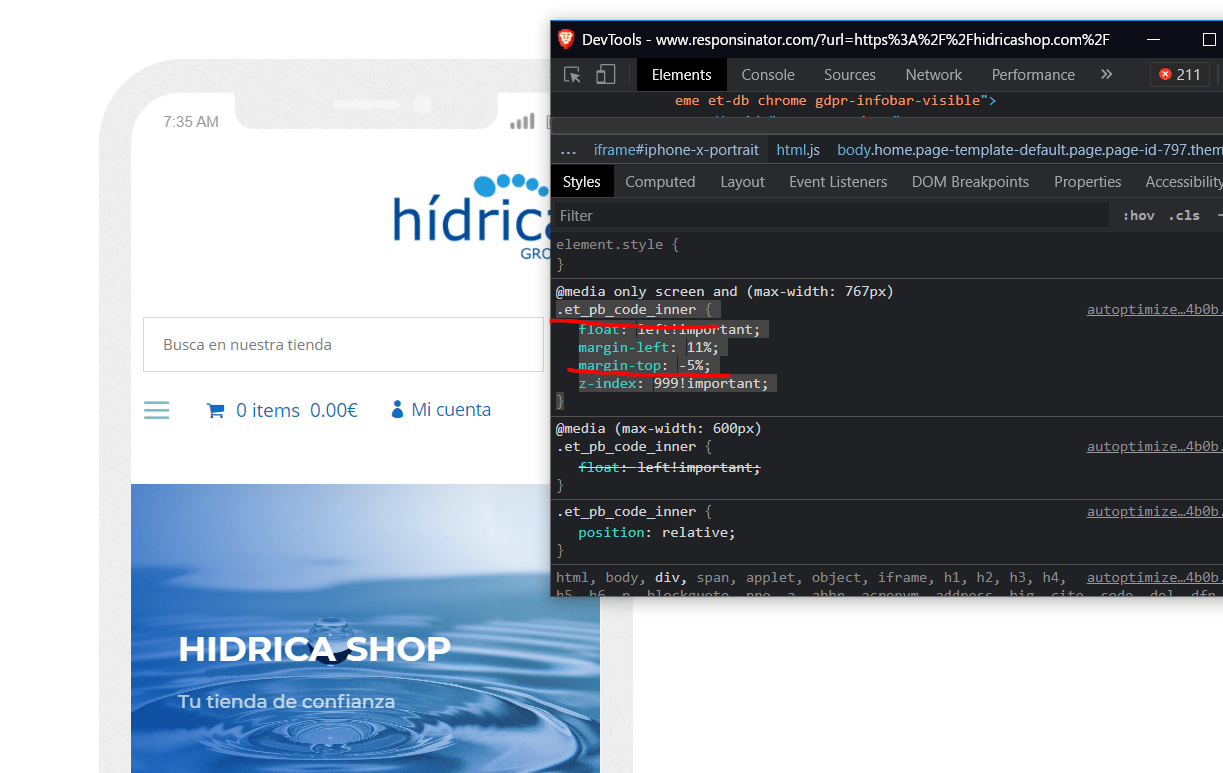Click the Tu tienda de confianza subtitle
This screenshot has height=773, width=1223.
point(286,701)
